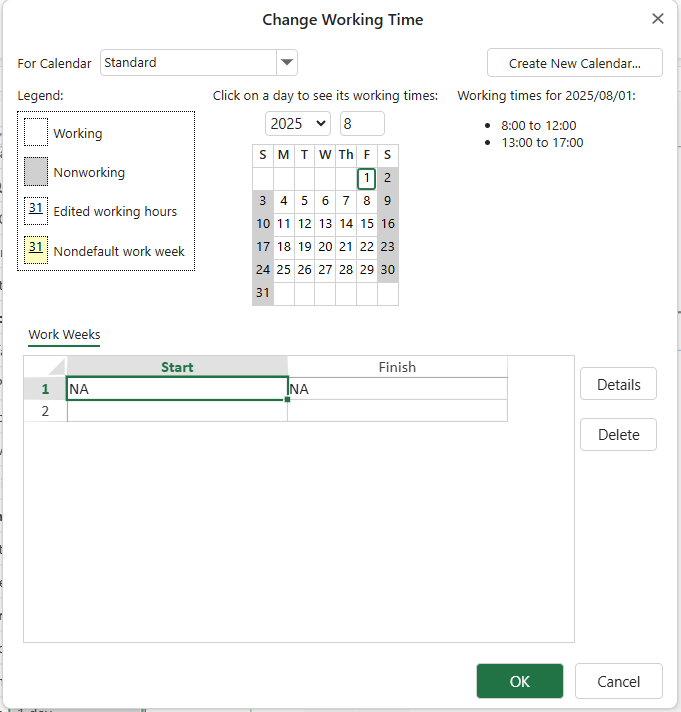Select August 19 in the calendar
Viewport: 681px width, 712px height.
click(x=304, y=247)
